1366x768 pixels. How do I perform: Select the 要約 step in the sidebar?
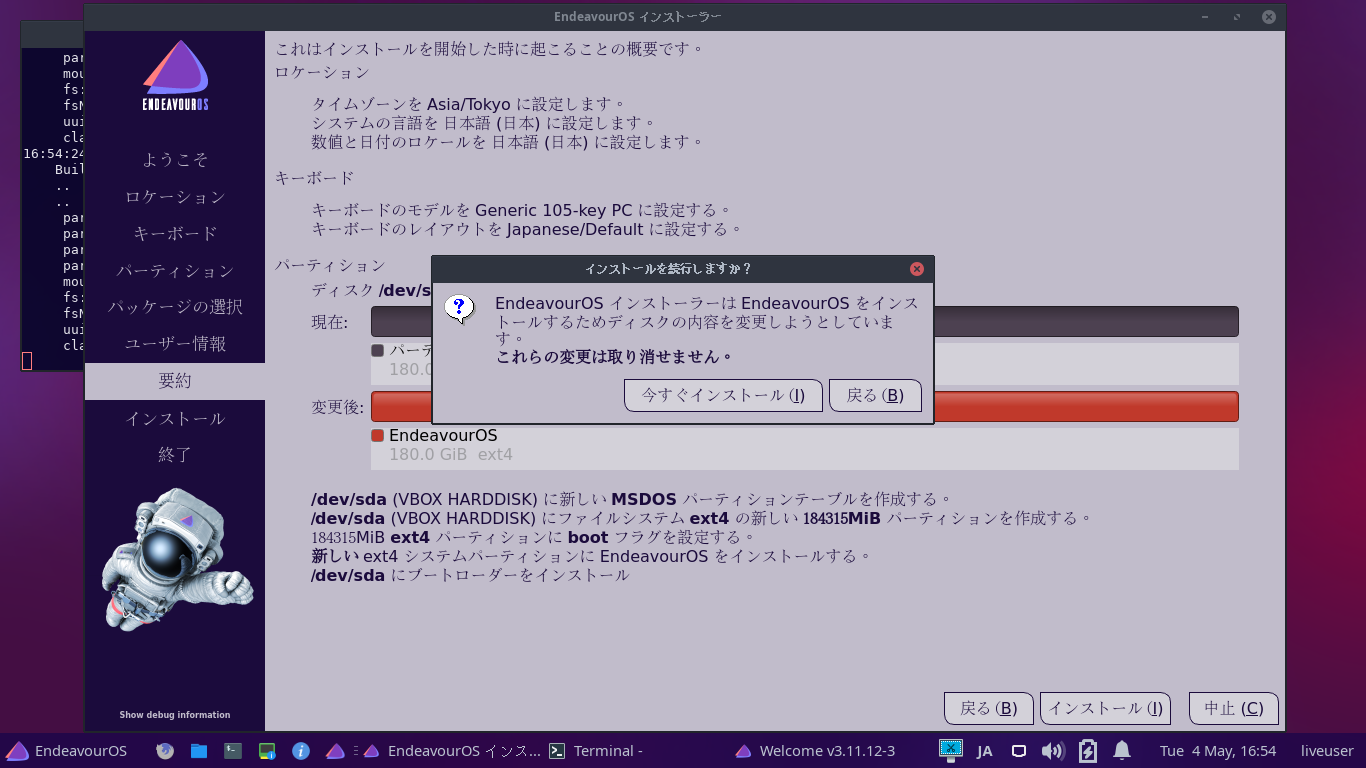point(175,381)
